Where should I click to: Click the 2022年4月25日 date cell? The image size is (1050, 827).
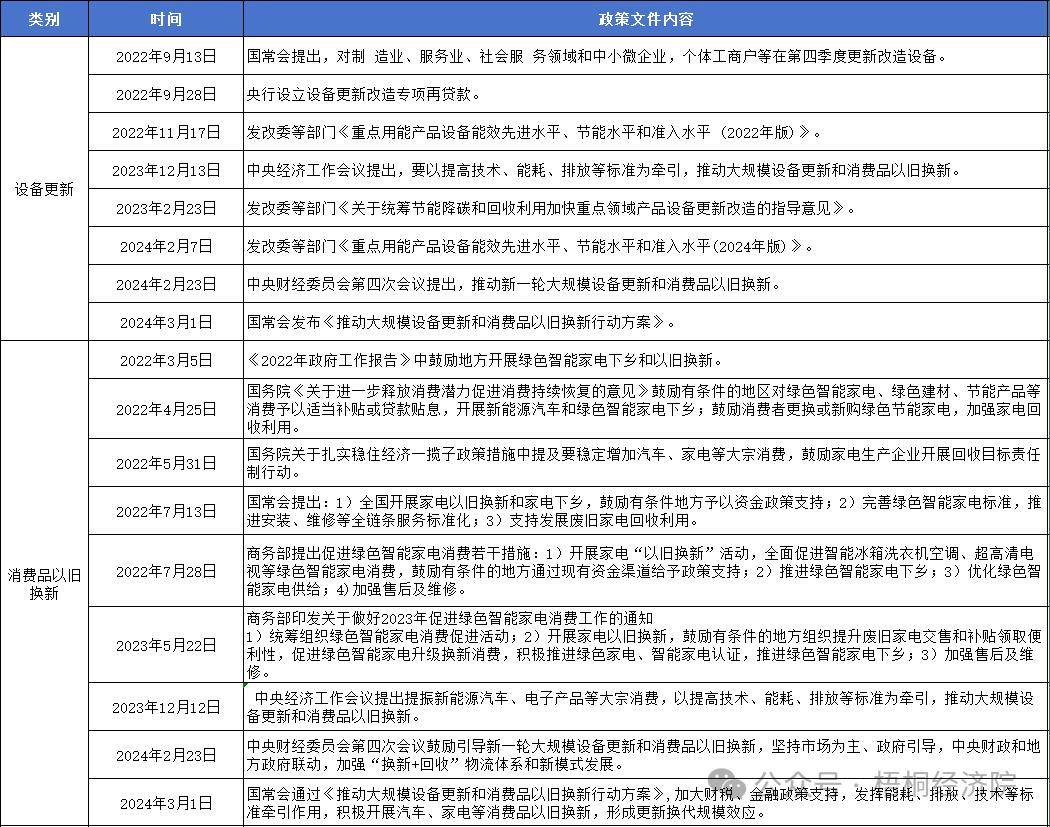point(166,409)
